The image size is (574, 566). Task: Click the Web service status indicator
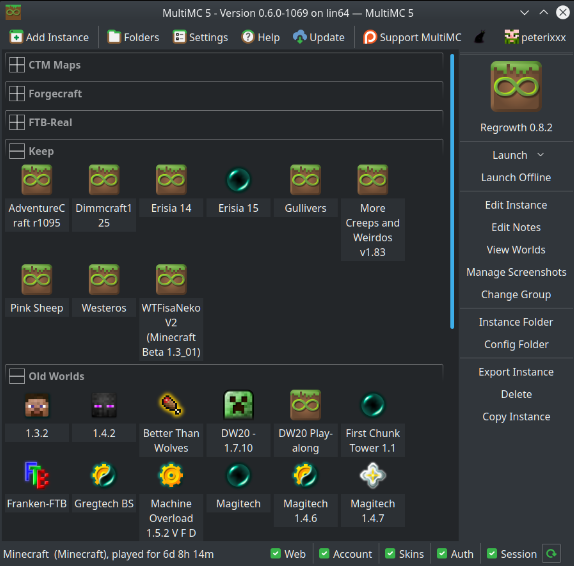(x=288, y=554)
